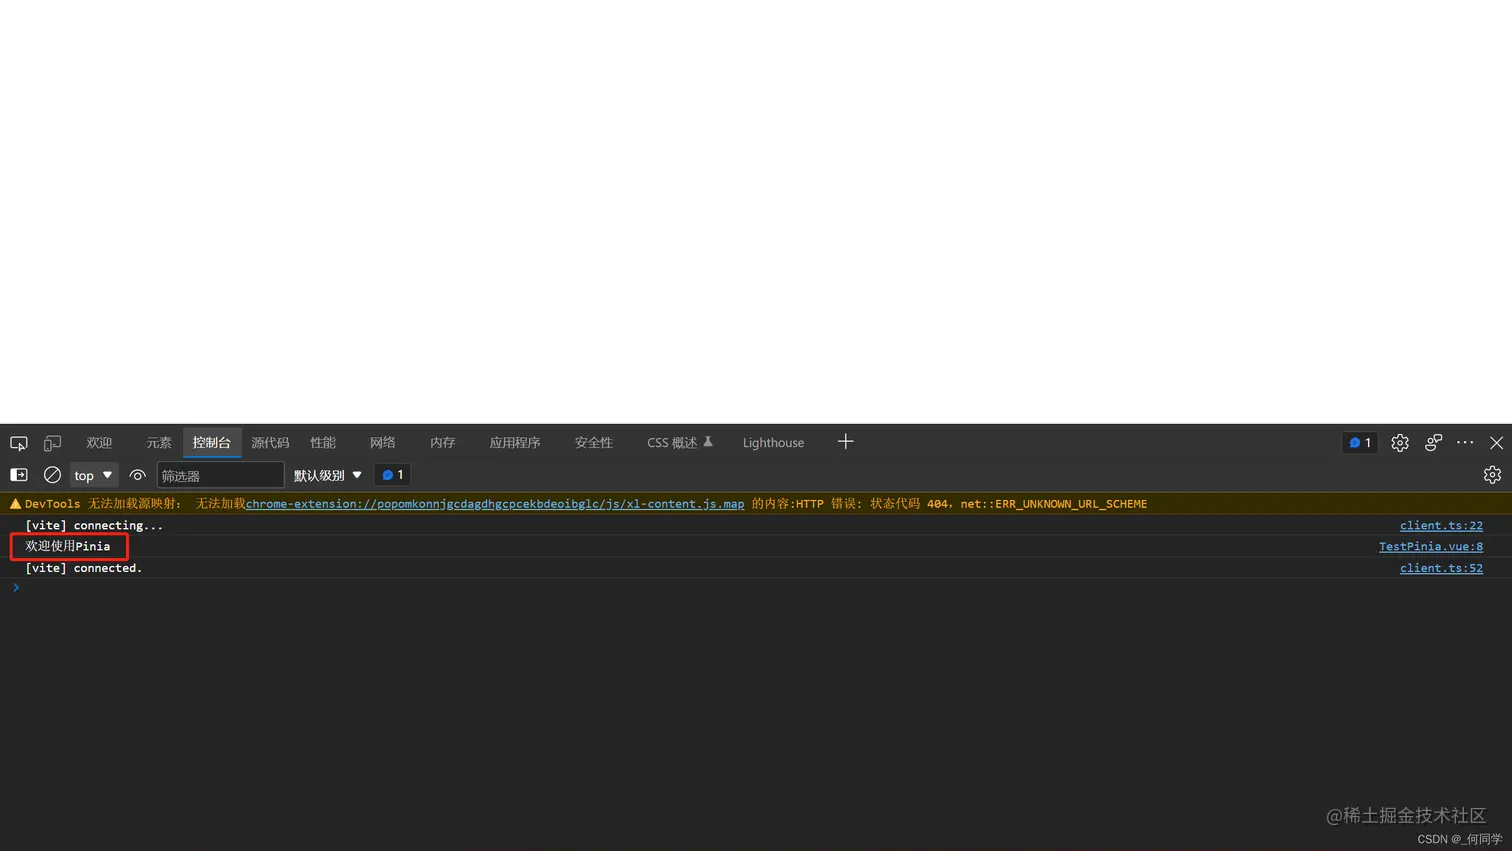Open console settings gear icon
Screen dimensions: 1512x851
(1492, 475)
